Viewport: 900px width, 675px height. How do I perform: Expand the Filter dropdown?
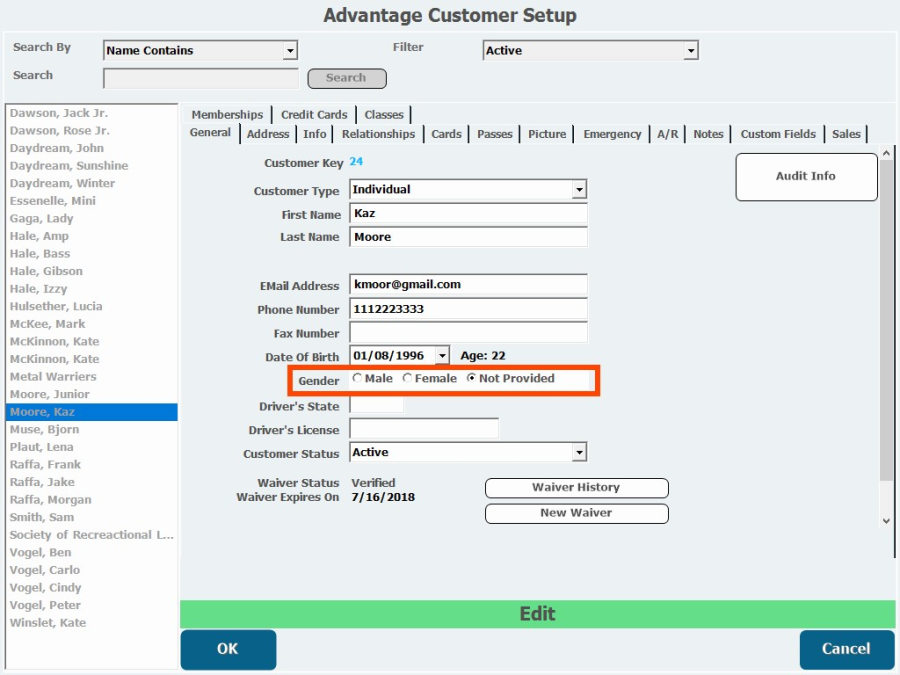click(690, 51)
